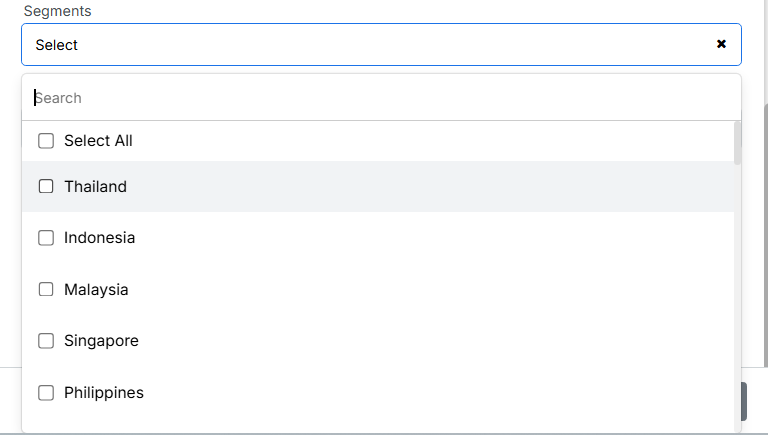Choose the Thailand option label

(96, 186)
